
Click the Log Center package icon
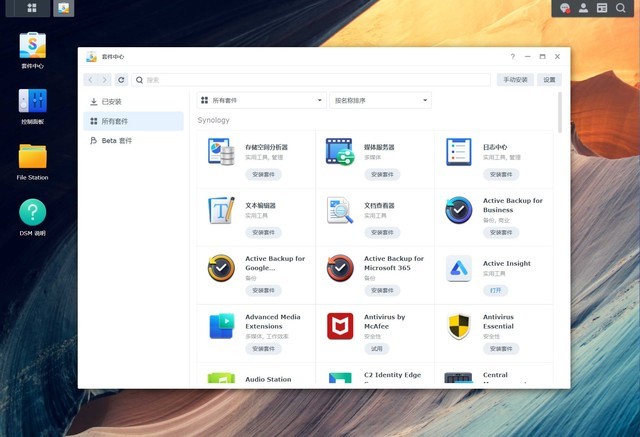(x=459, y=152)
